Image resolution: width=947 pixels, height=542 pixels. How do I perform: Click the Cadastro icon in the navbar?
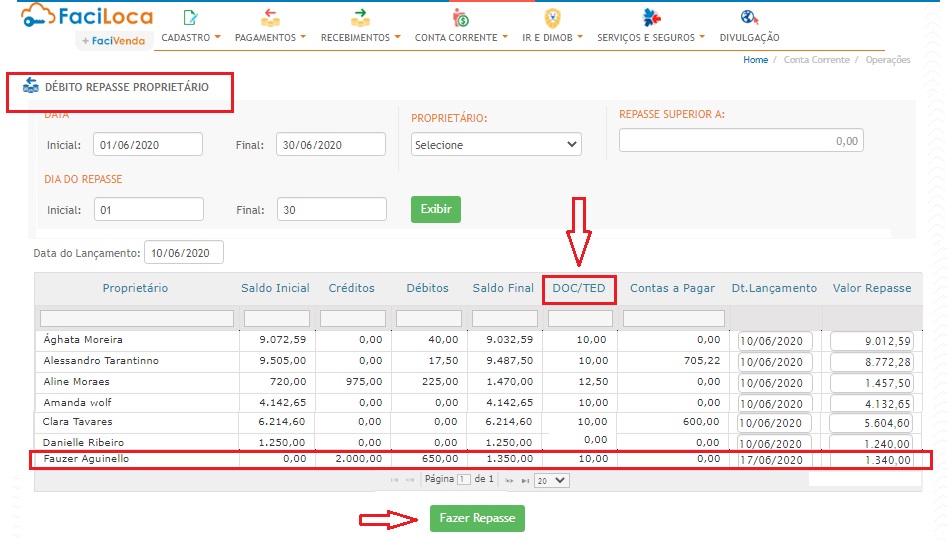[191, 17]
